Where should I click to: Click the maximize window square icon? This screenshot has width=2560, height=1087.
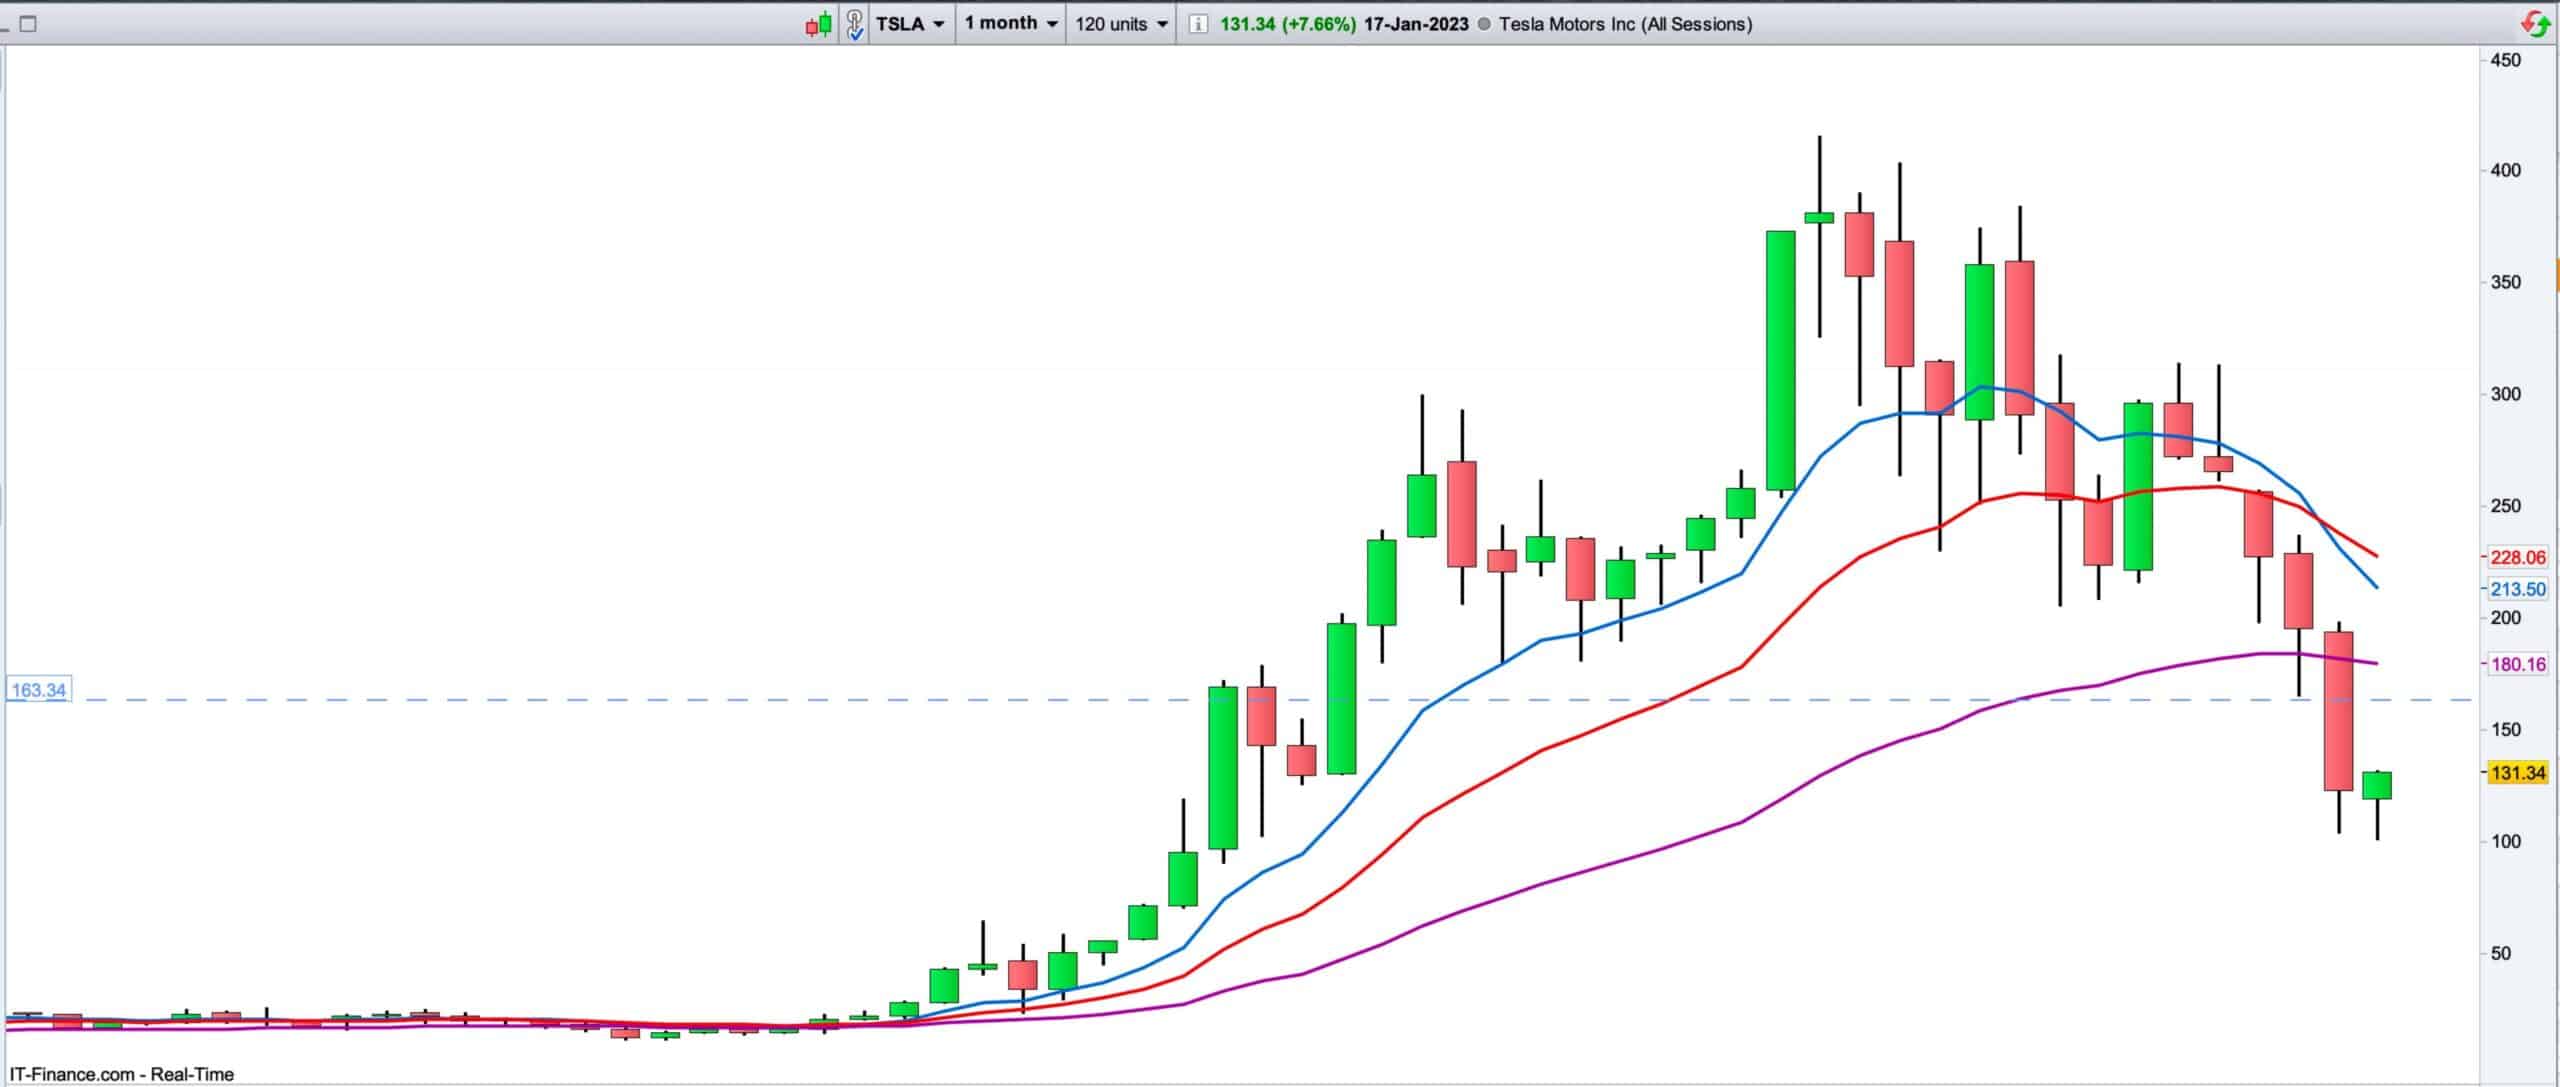(28, 24)
